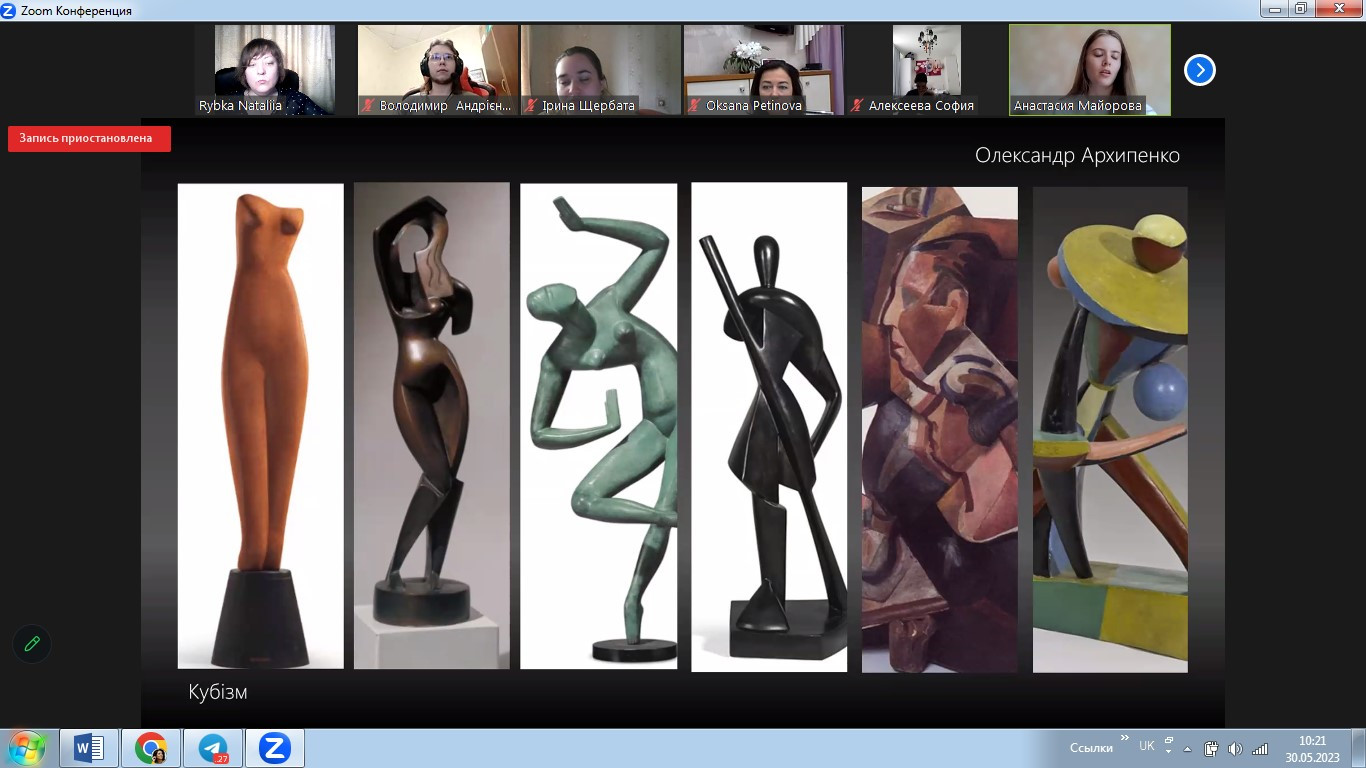Image resolution: width=1366 pixels, height=768 pixels.
Task: Open the volume control in the tray
Action: click(1235, 748)
